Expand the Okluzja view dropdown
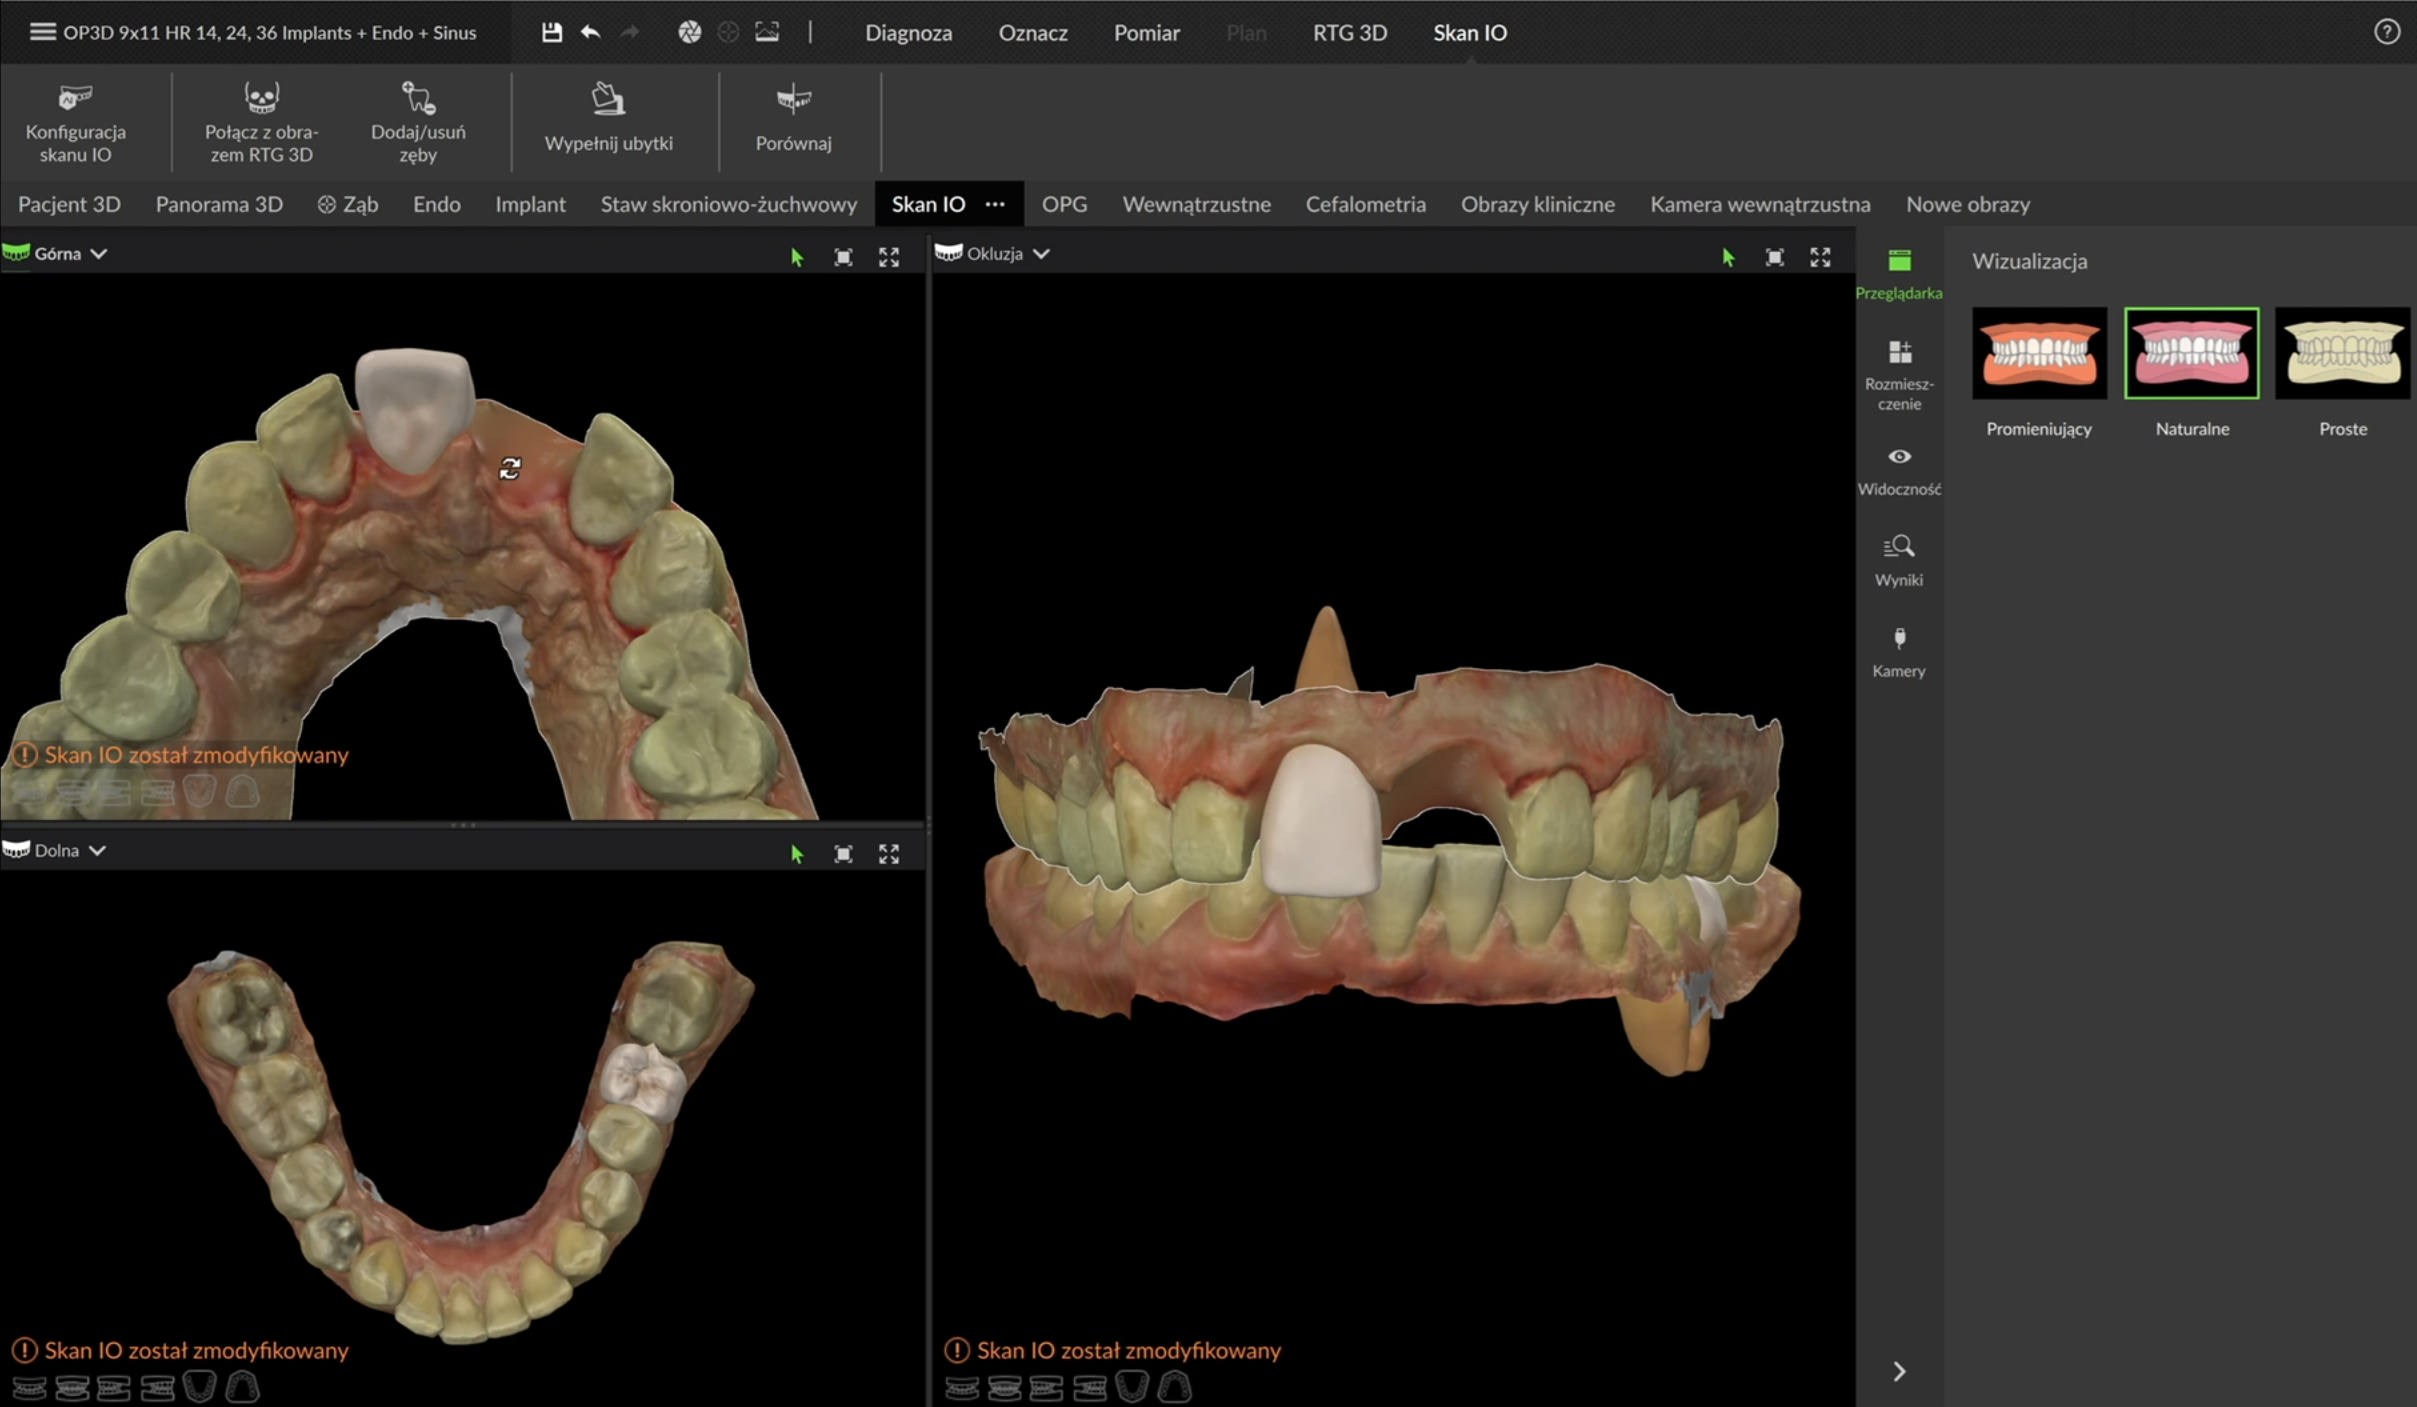This screenshot has width=2417, height=1407. point(1041,254)
